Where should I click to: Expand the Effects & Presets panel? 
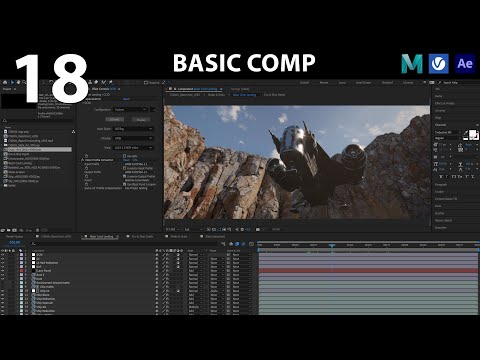(x=445, y=103)
